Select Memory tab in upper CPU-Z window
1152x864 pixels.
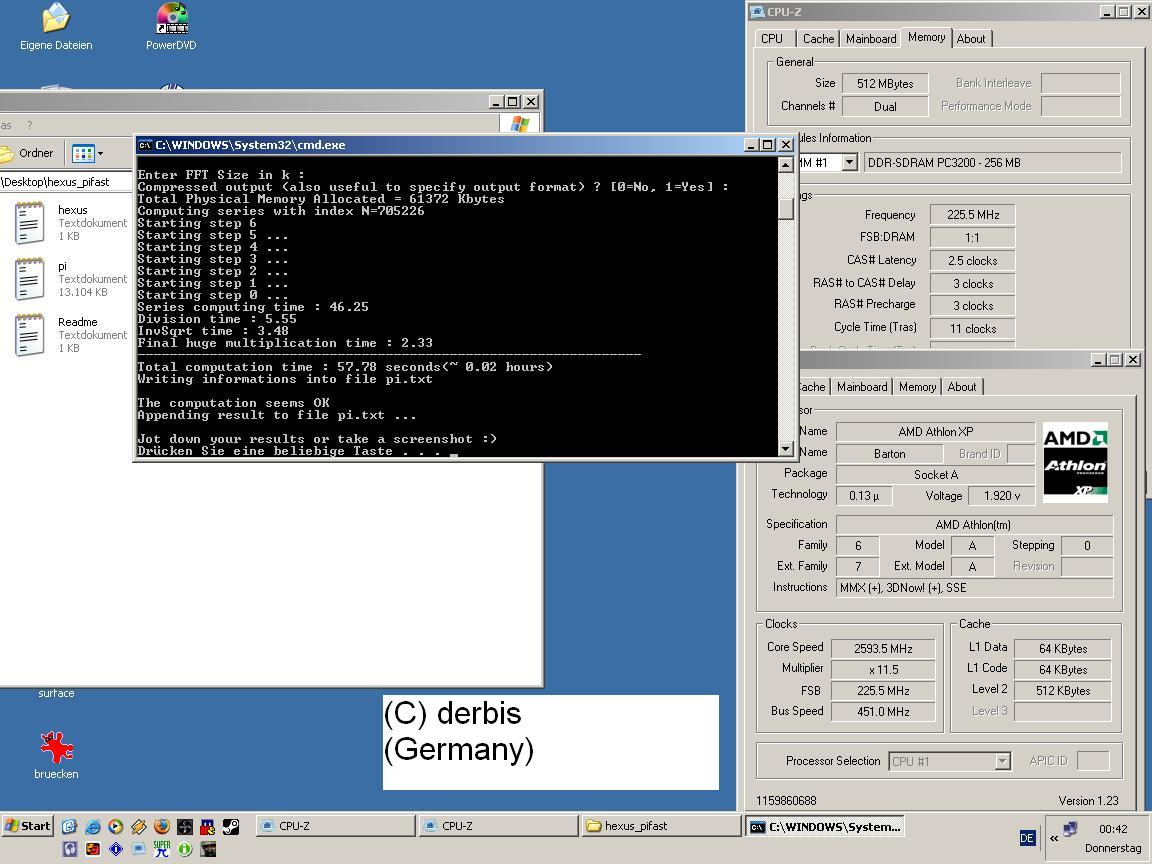tap(926, 37)
